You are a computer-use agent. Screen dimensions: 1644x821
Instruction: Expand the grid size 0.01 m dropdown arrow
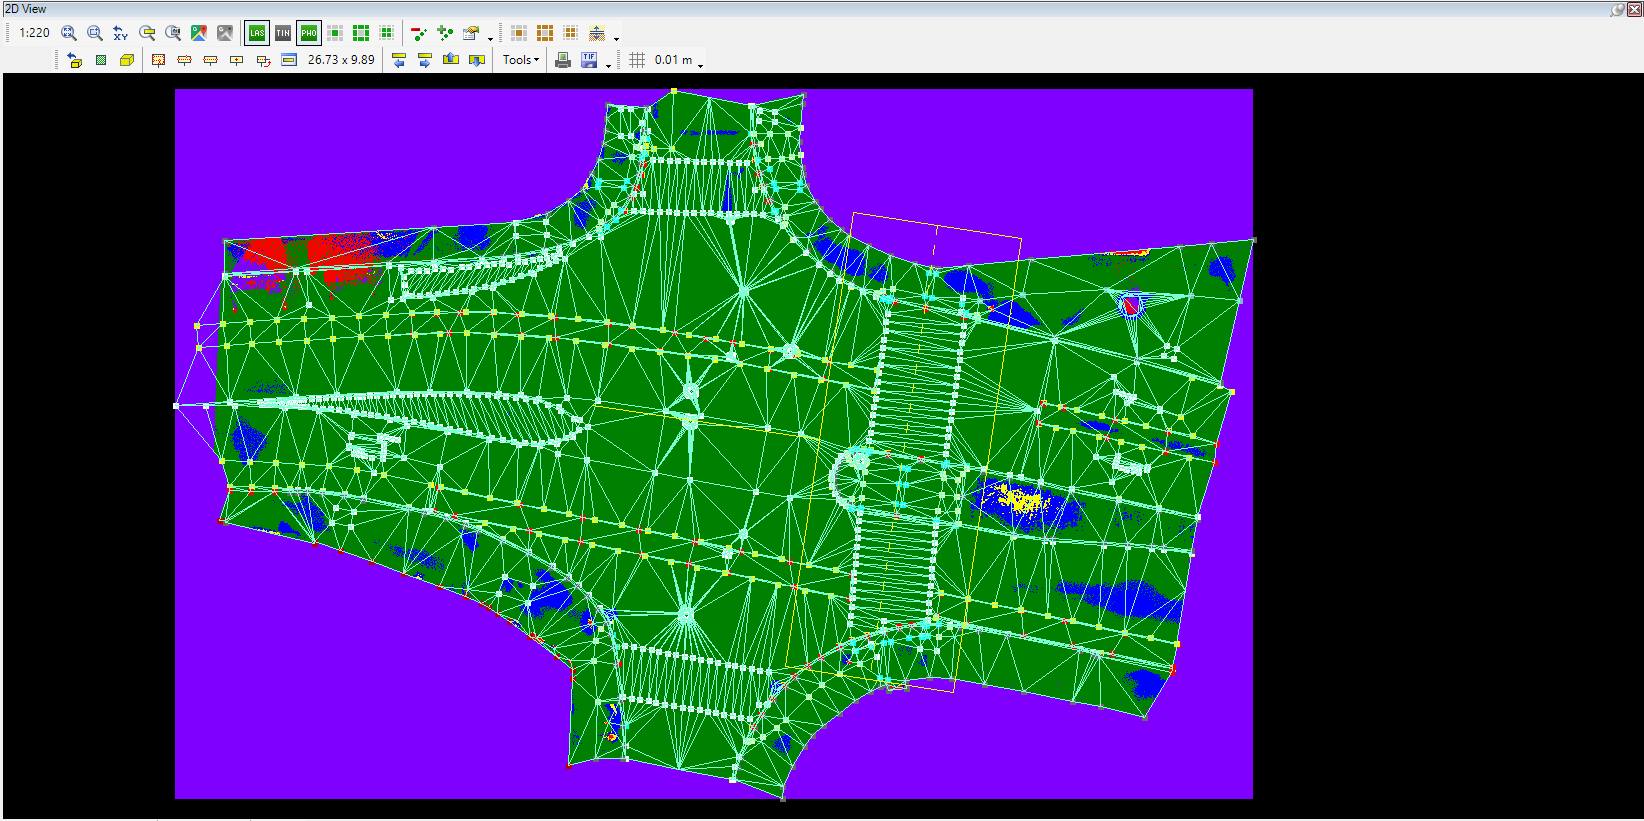point(700,64)
